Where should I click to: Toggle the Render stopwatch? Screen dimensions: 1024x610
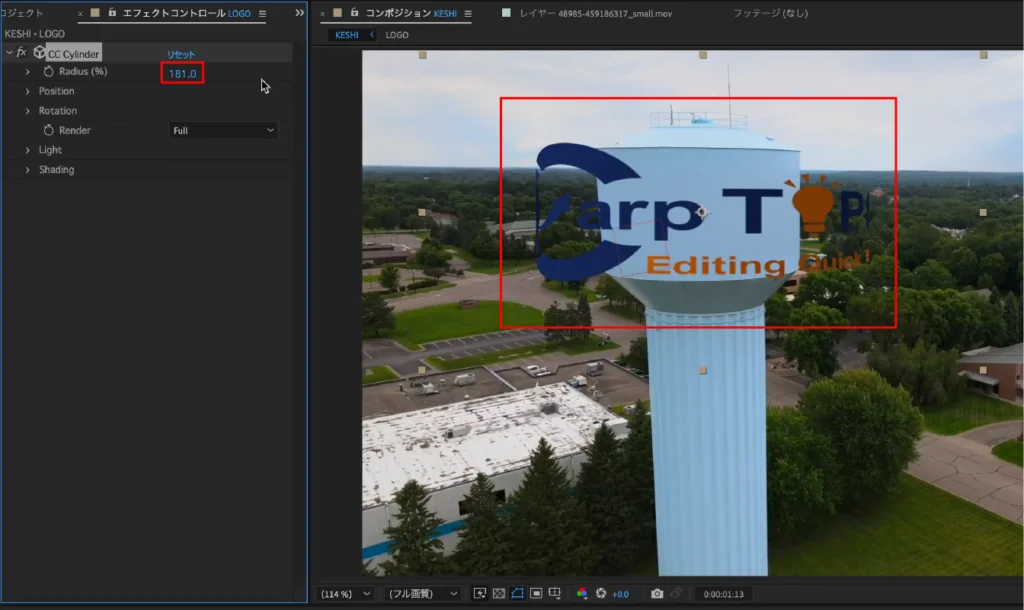coord(48,131)
